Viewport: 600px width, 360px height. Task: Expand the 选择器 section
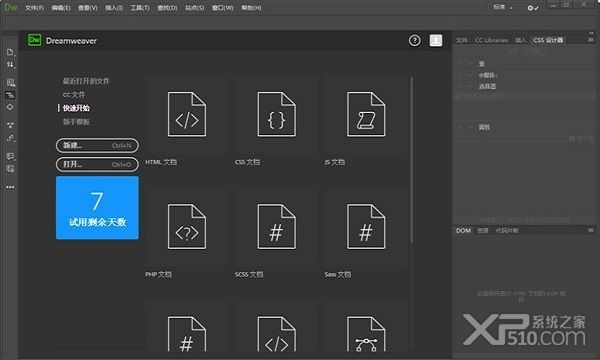click(x=487, y=86)
